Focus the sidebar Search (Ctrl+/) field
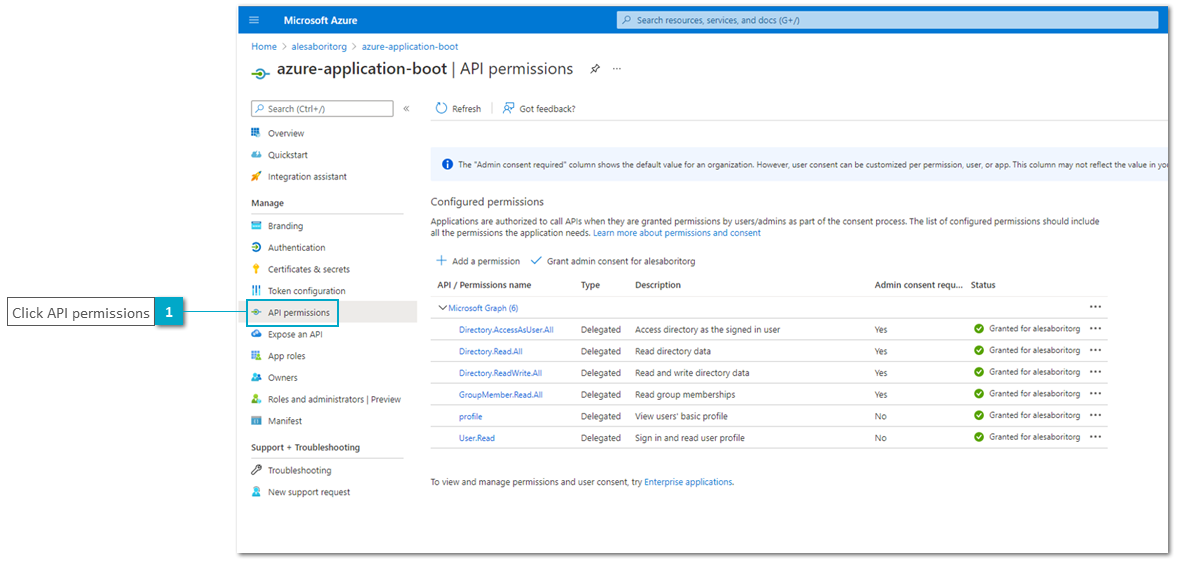This screenshot has height=562, width=1177. 322,109
